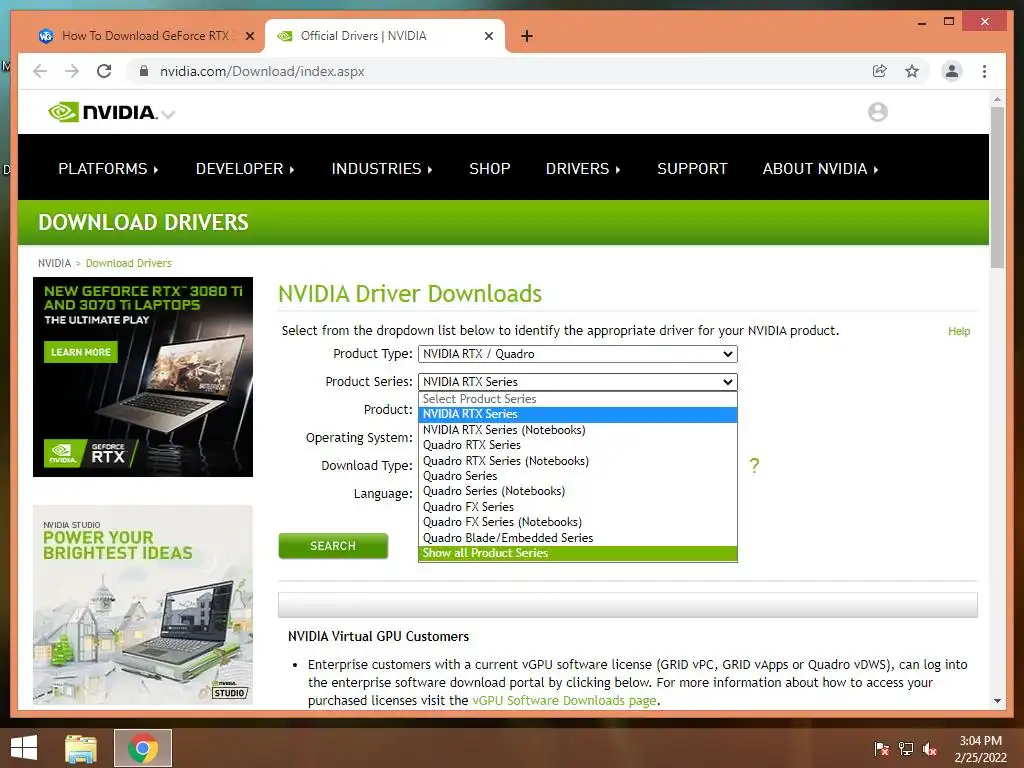1024x768 pixels.
Task: Click the browser forward arrow
Action: point(72,71)
